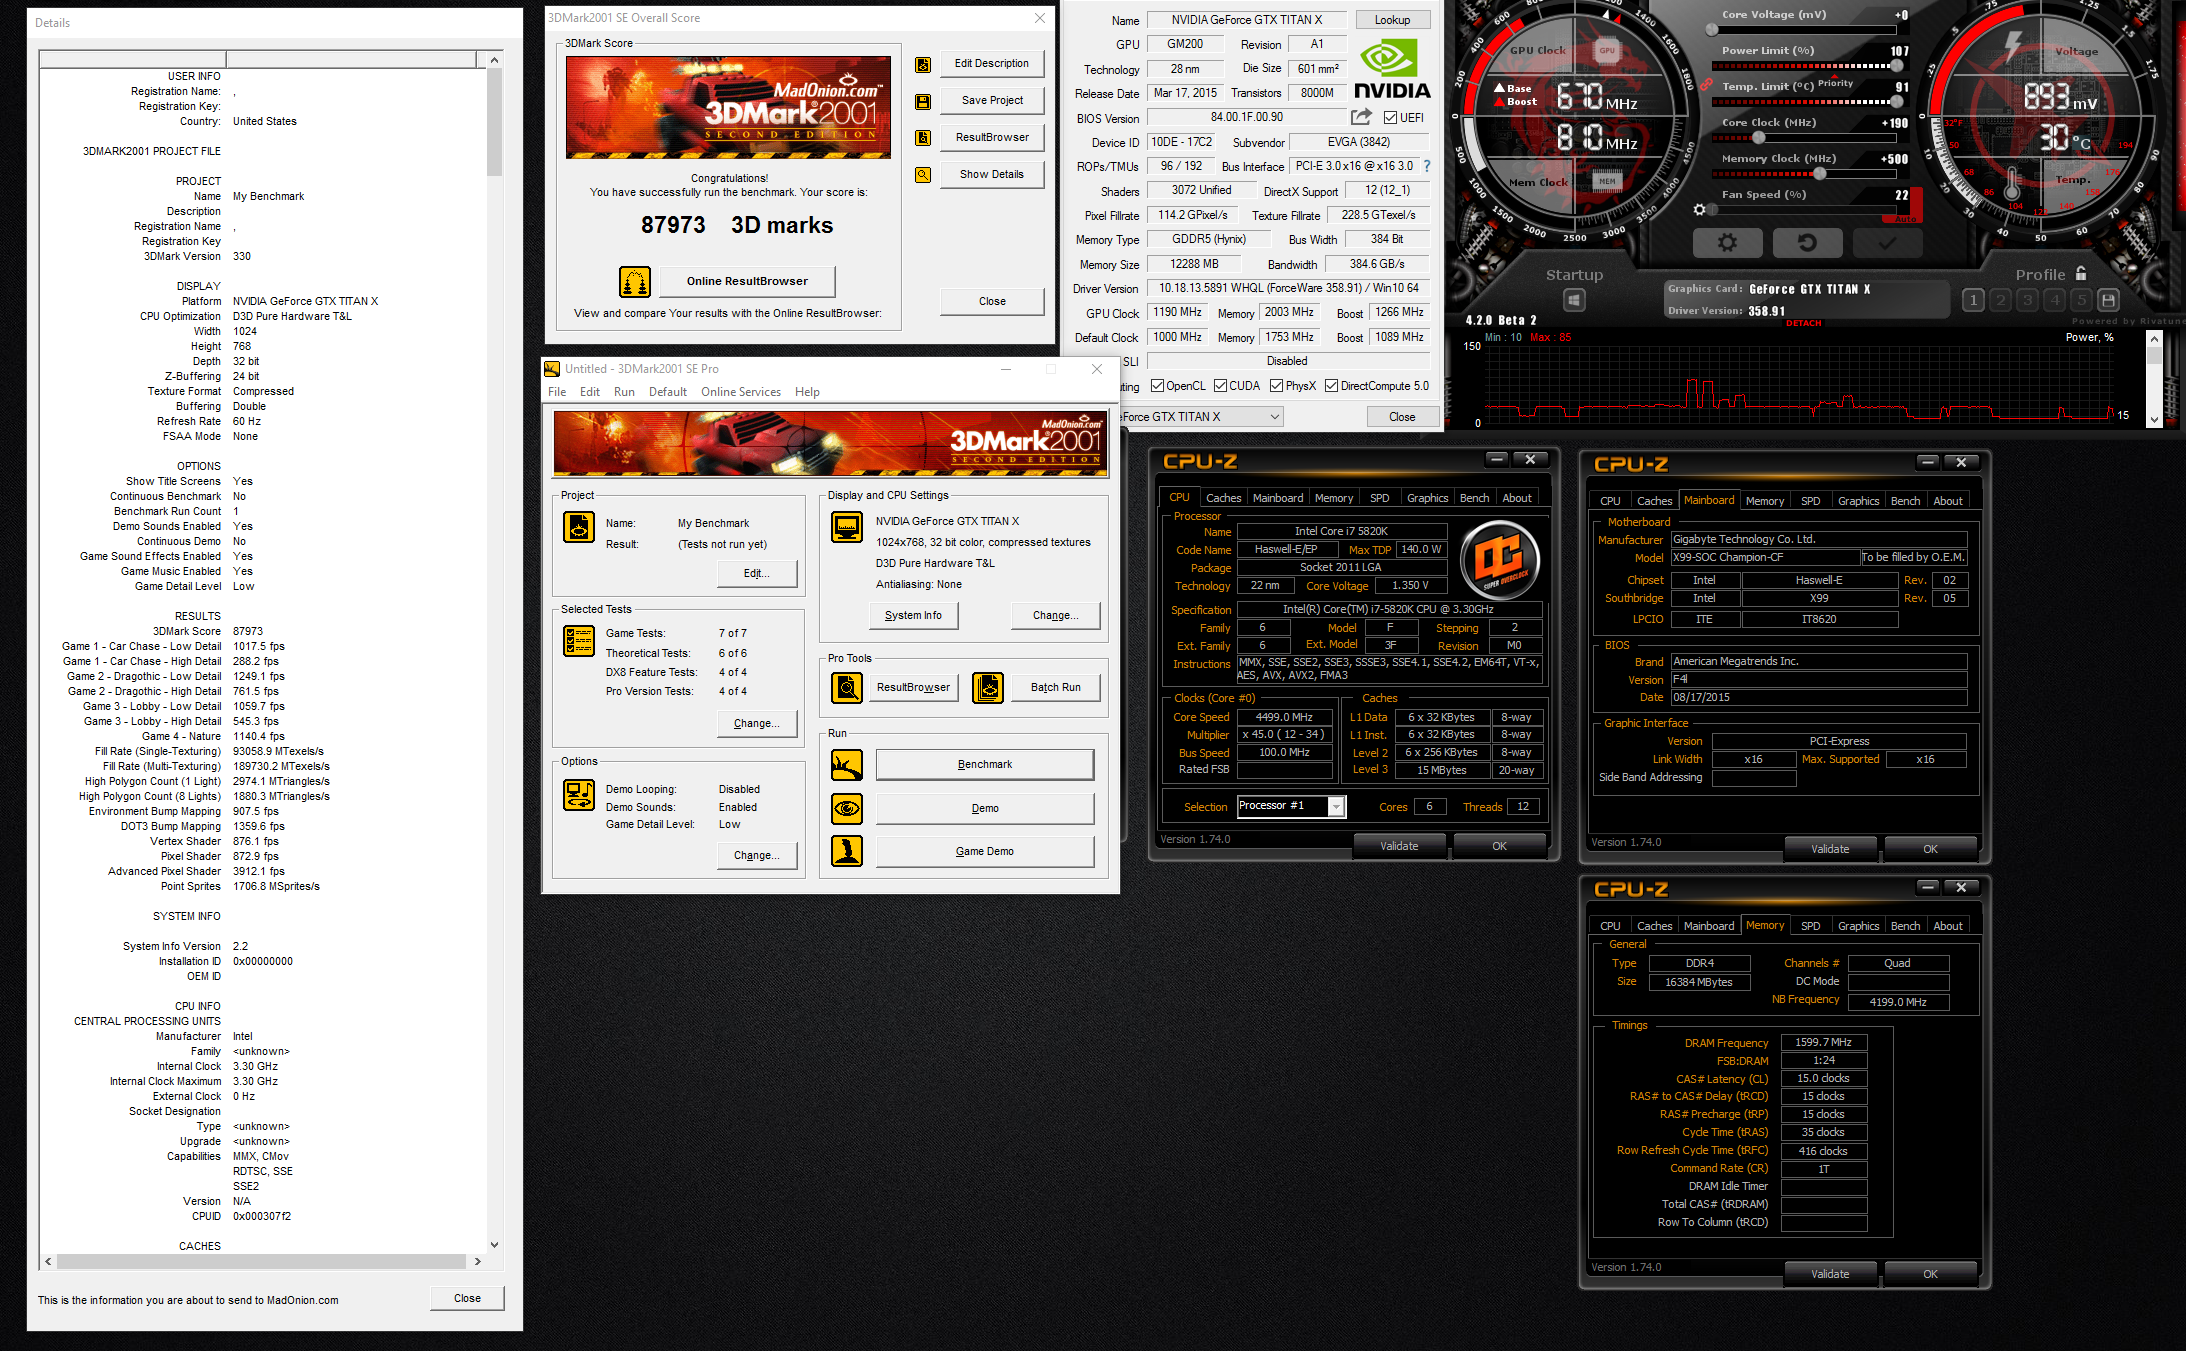Toggle the power and temp limit link icon
The width and height of the screenshot is (2186, 1351).
pyautogui.click(x=1707, y=84)
